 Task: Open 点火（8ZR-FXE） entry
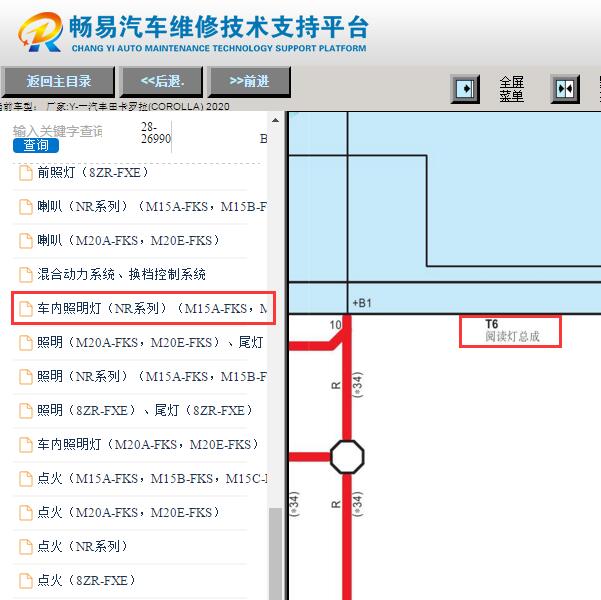click(87, 580)
